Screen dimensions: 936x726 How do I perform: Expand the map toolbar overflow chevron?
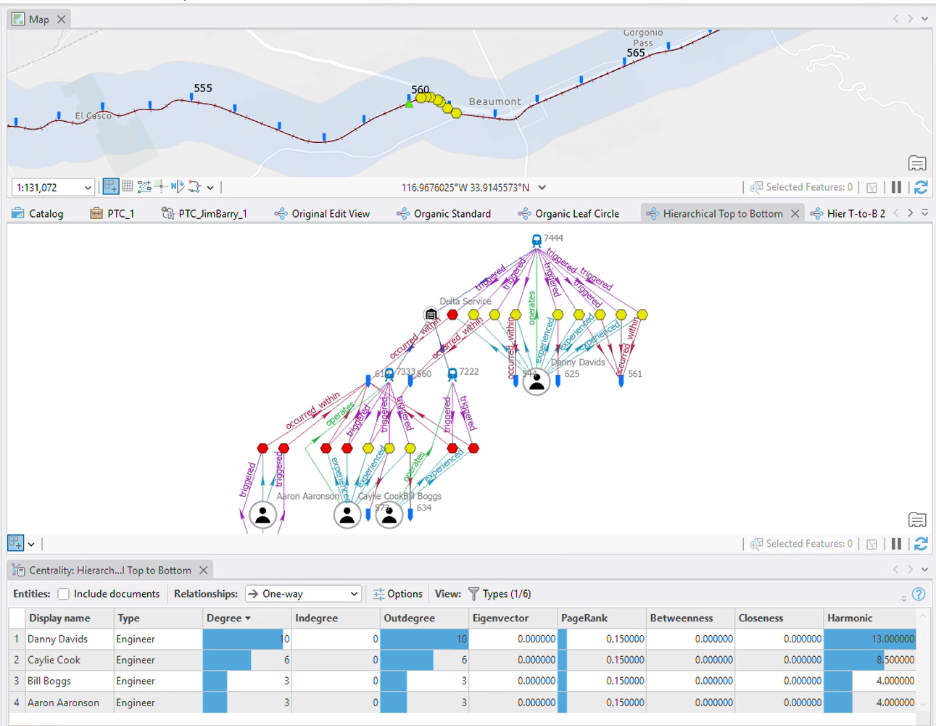[210, 187]
